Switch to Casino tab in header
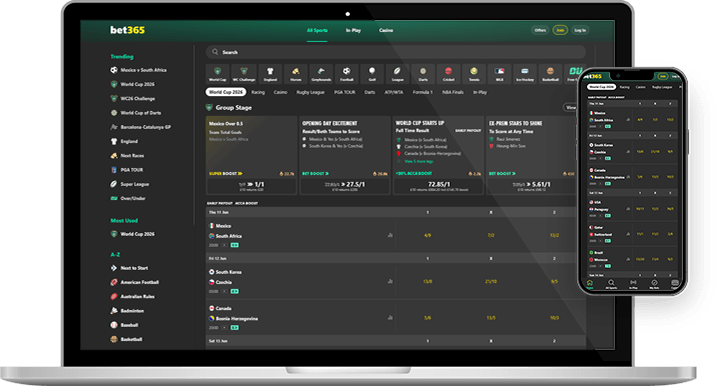The width and height of the screenshot is (717, 386). pos(386,30)
